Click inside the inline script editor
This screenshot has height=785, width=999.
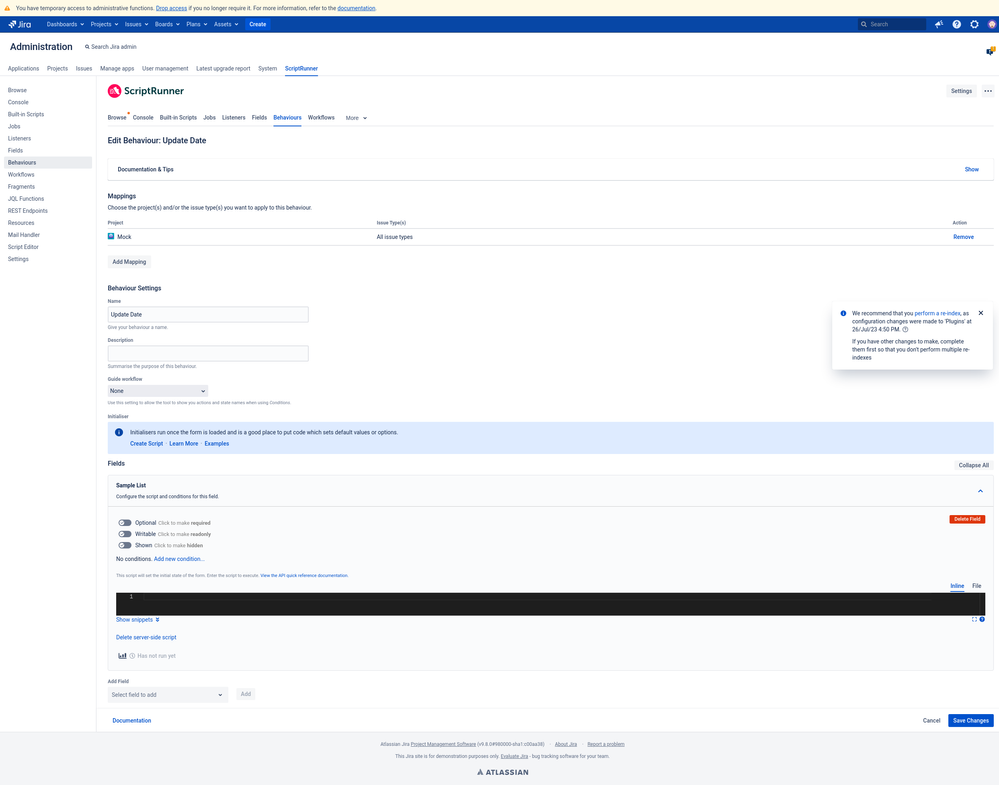550,603
